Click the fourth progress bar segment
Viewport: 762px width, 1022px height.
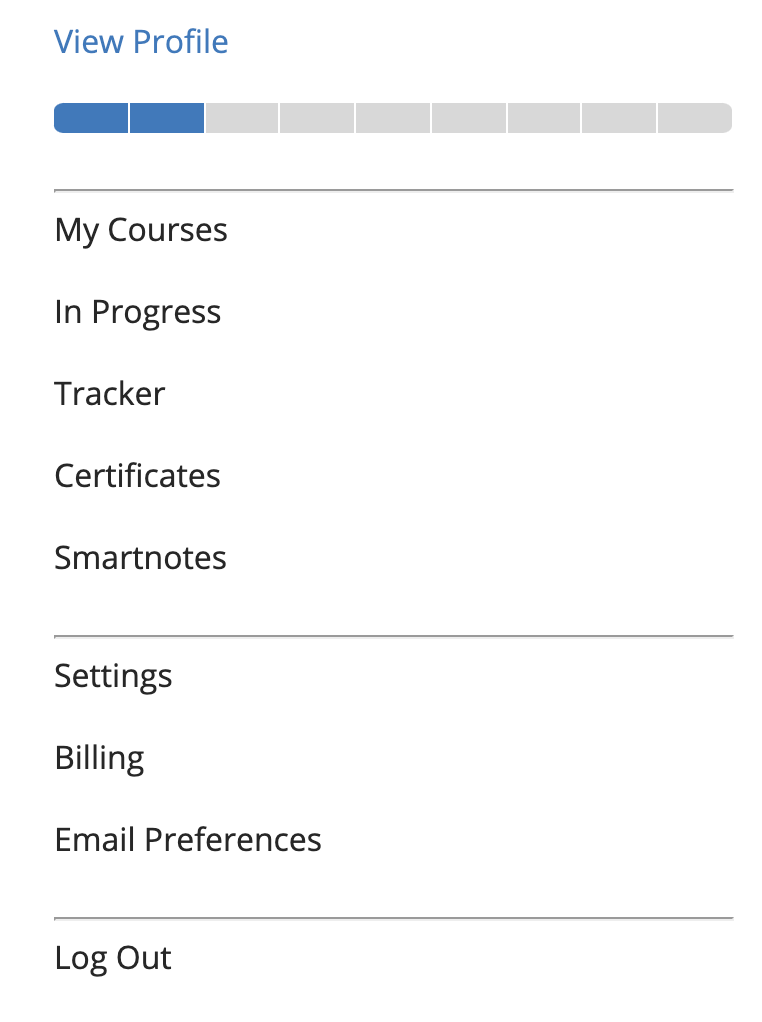[x=317, y=118]
